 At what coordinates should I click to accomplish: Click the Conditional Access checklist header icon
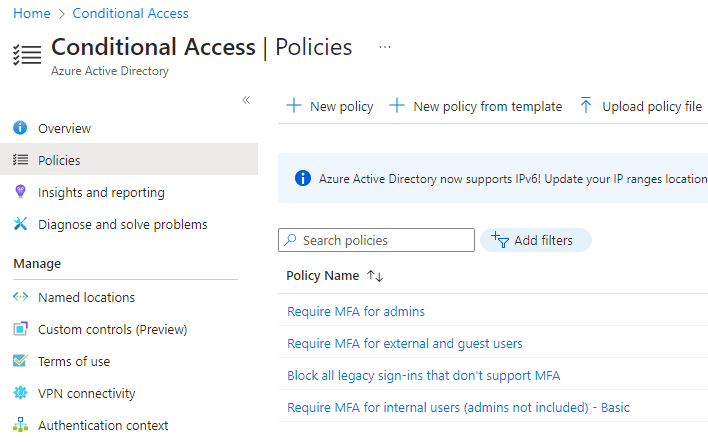27,55
